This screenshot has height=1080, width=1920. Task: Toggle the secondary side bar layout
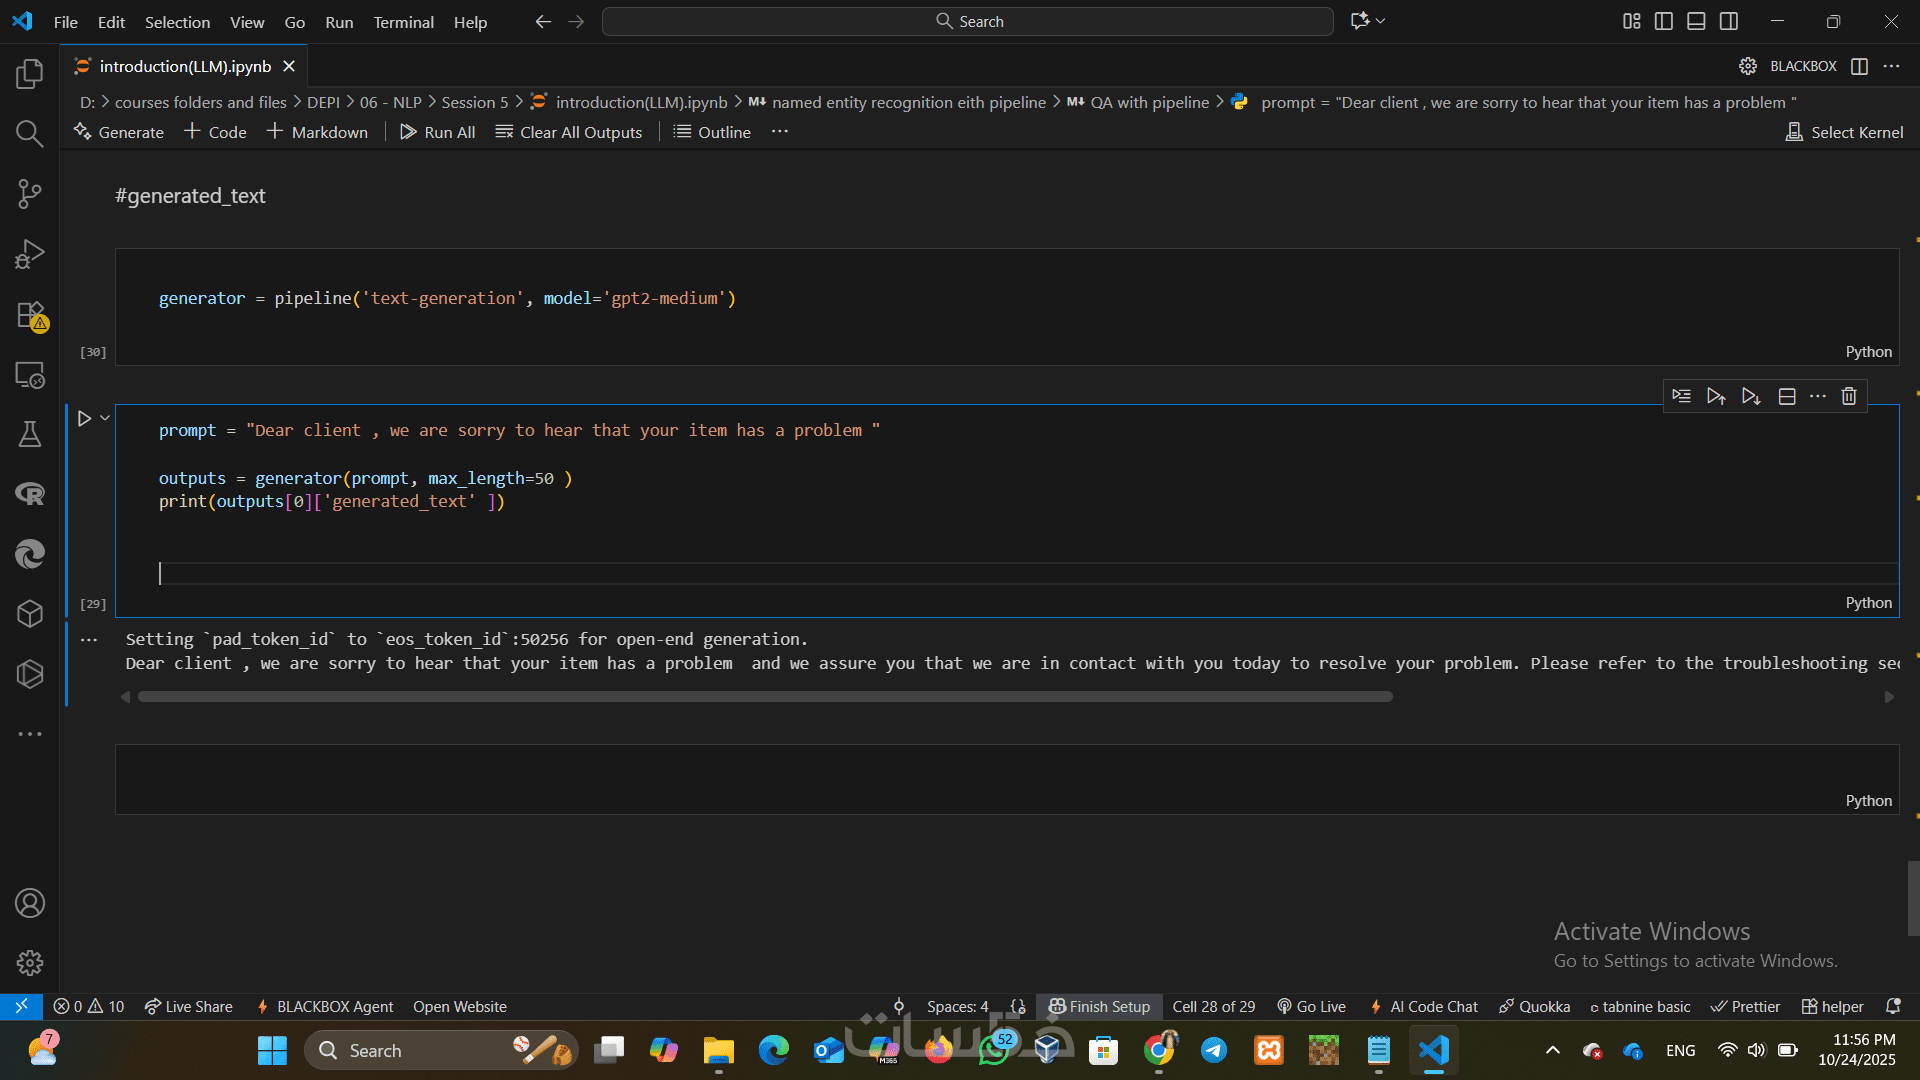coord(1729,21)
